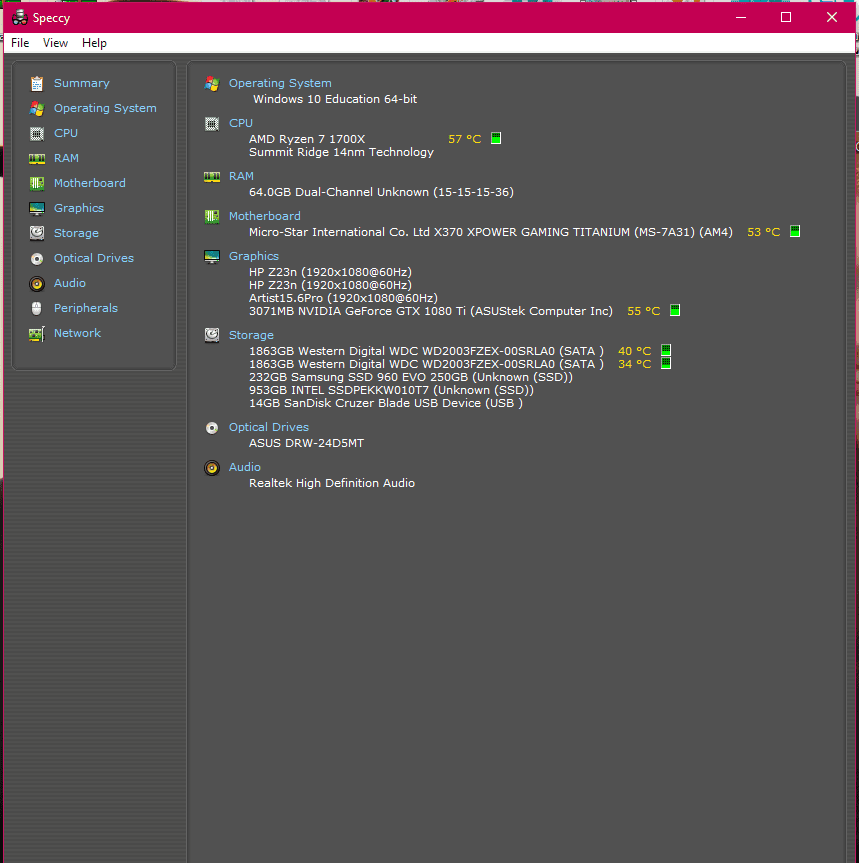Click the Peripherals mouse icon in sidebar

[37, 308]
